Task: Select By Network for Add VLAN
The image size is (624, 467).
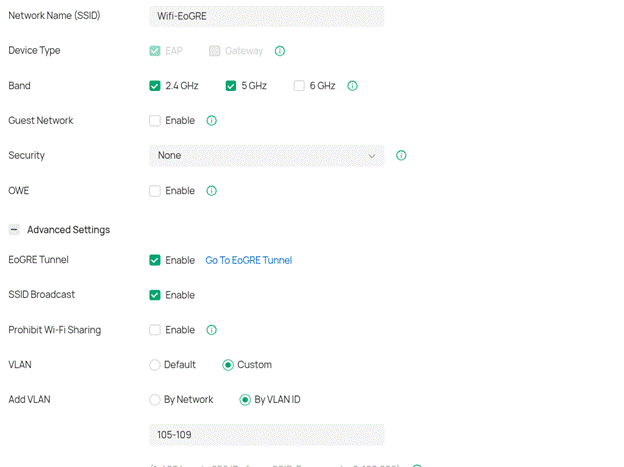Action: [155, 400]
